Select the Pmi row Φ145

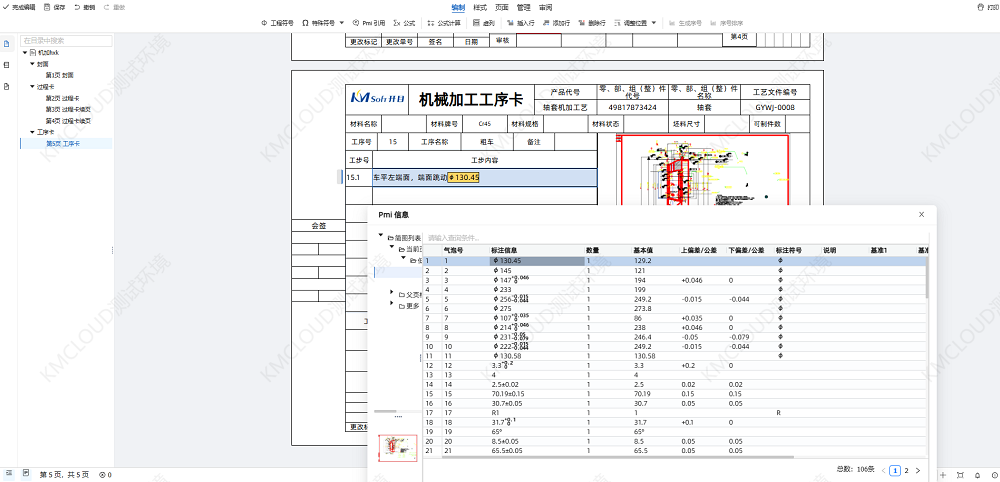[x=675, y=270]
